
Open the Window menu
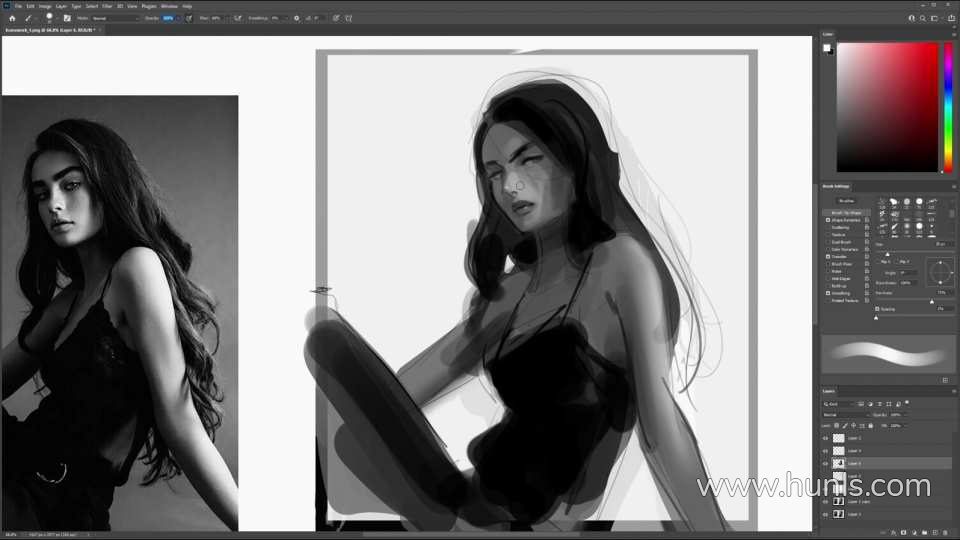coord(169,6)
